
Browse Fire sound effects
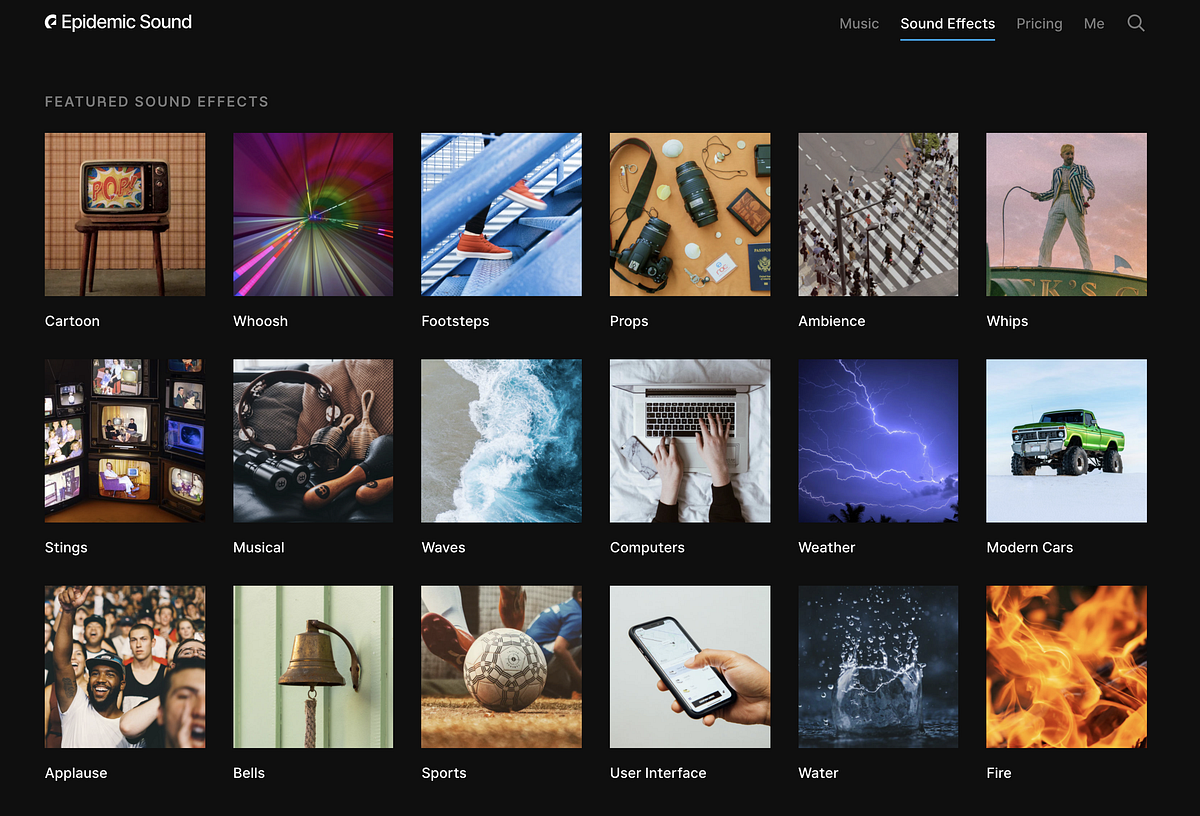coord(1066,666)
